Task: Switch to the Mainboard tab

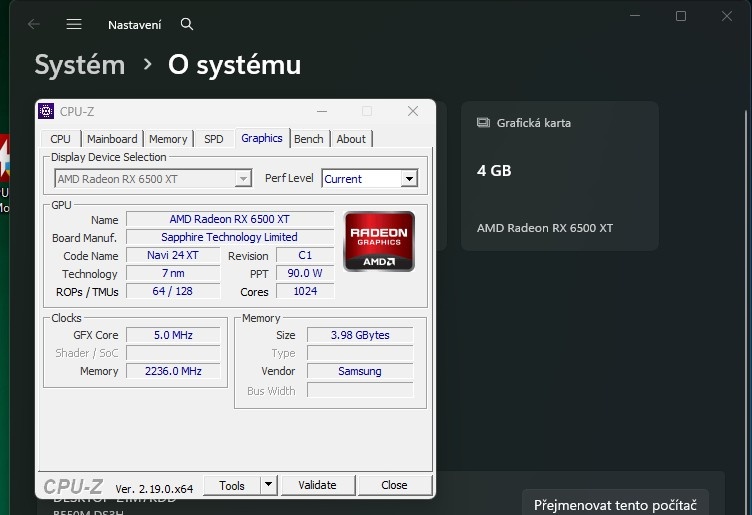Action: 112,139
